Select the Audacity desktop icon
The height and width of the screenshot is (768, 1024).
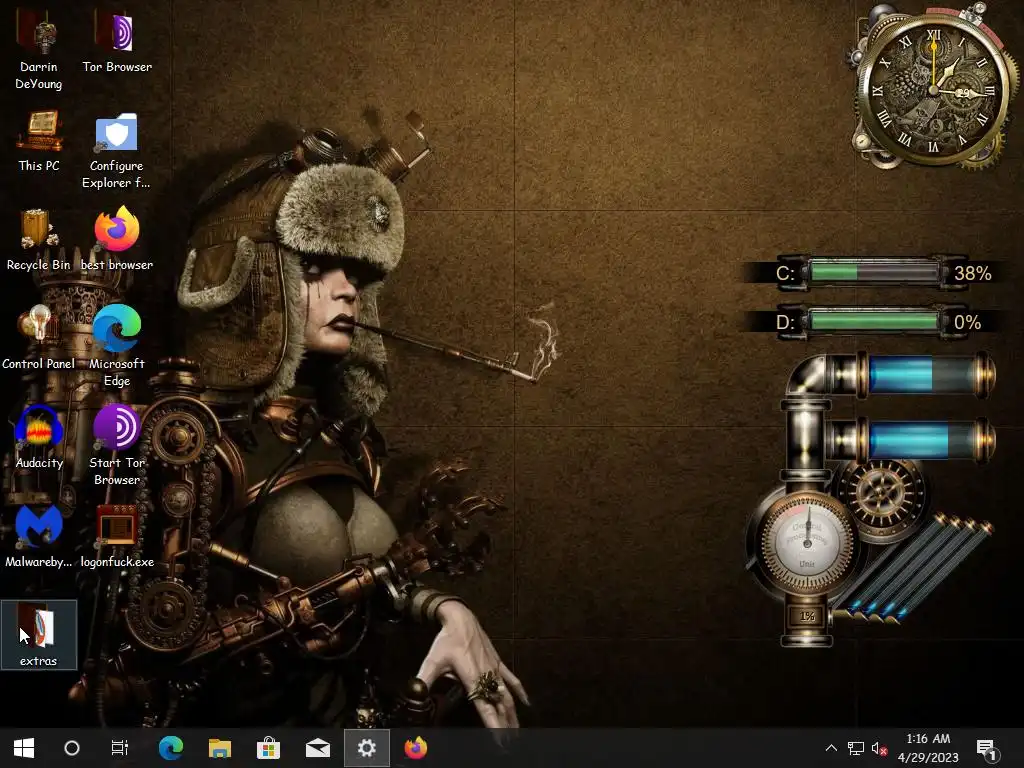(39, 437)
